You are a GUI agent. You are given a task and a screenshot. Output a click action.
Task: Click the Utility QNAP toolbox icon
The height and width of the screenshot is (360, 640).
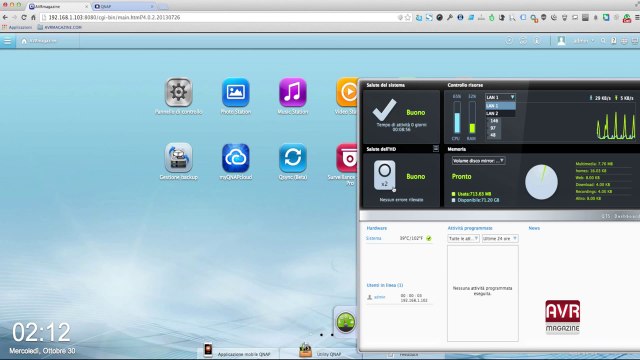point(305,350)
